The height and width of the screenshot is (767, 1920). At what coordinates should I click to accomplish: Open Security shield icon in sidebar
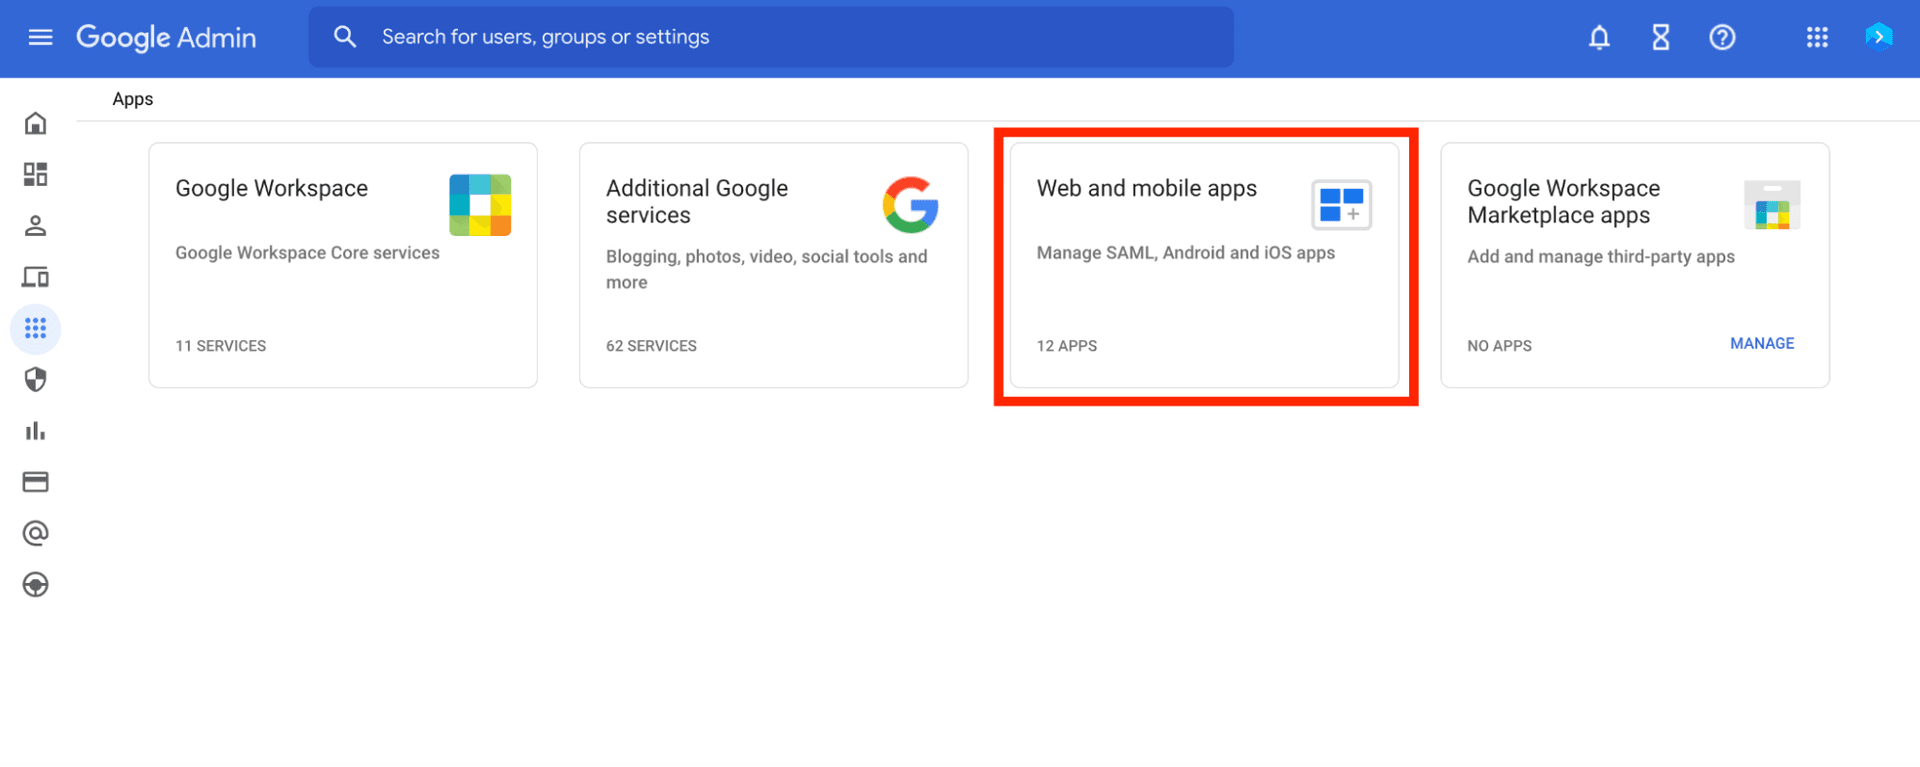36,380
